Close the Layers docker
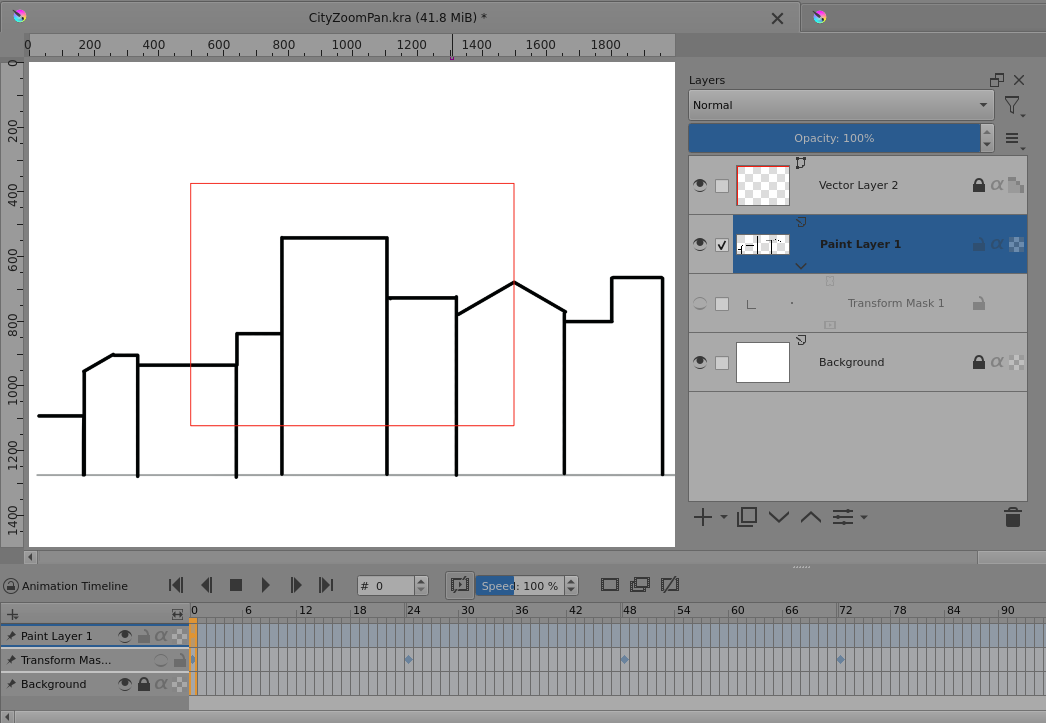Image resolution: width=1046 pixels, height=723 pixels. point(1019,80)
